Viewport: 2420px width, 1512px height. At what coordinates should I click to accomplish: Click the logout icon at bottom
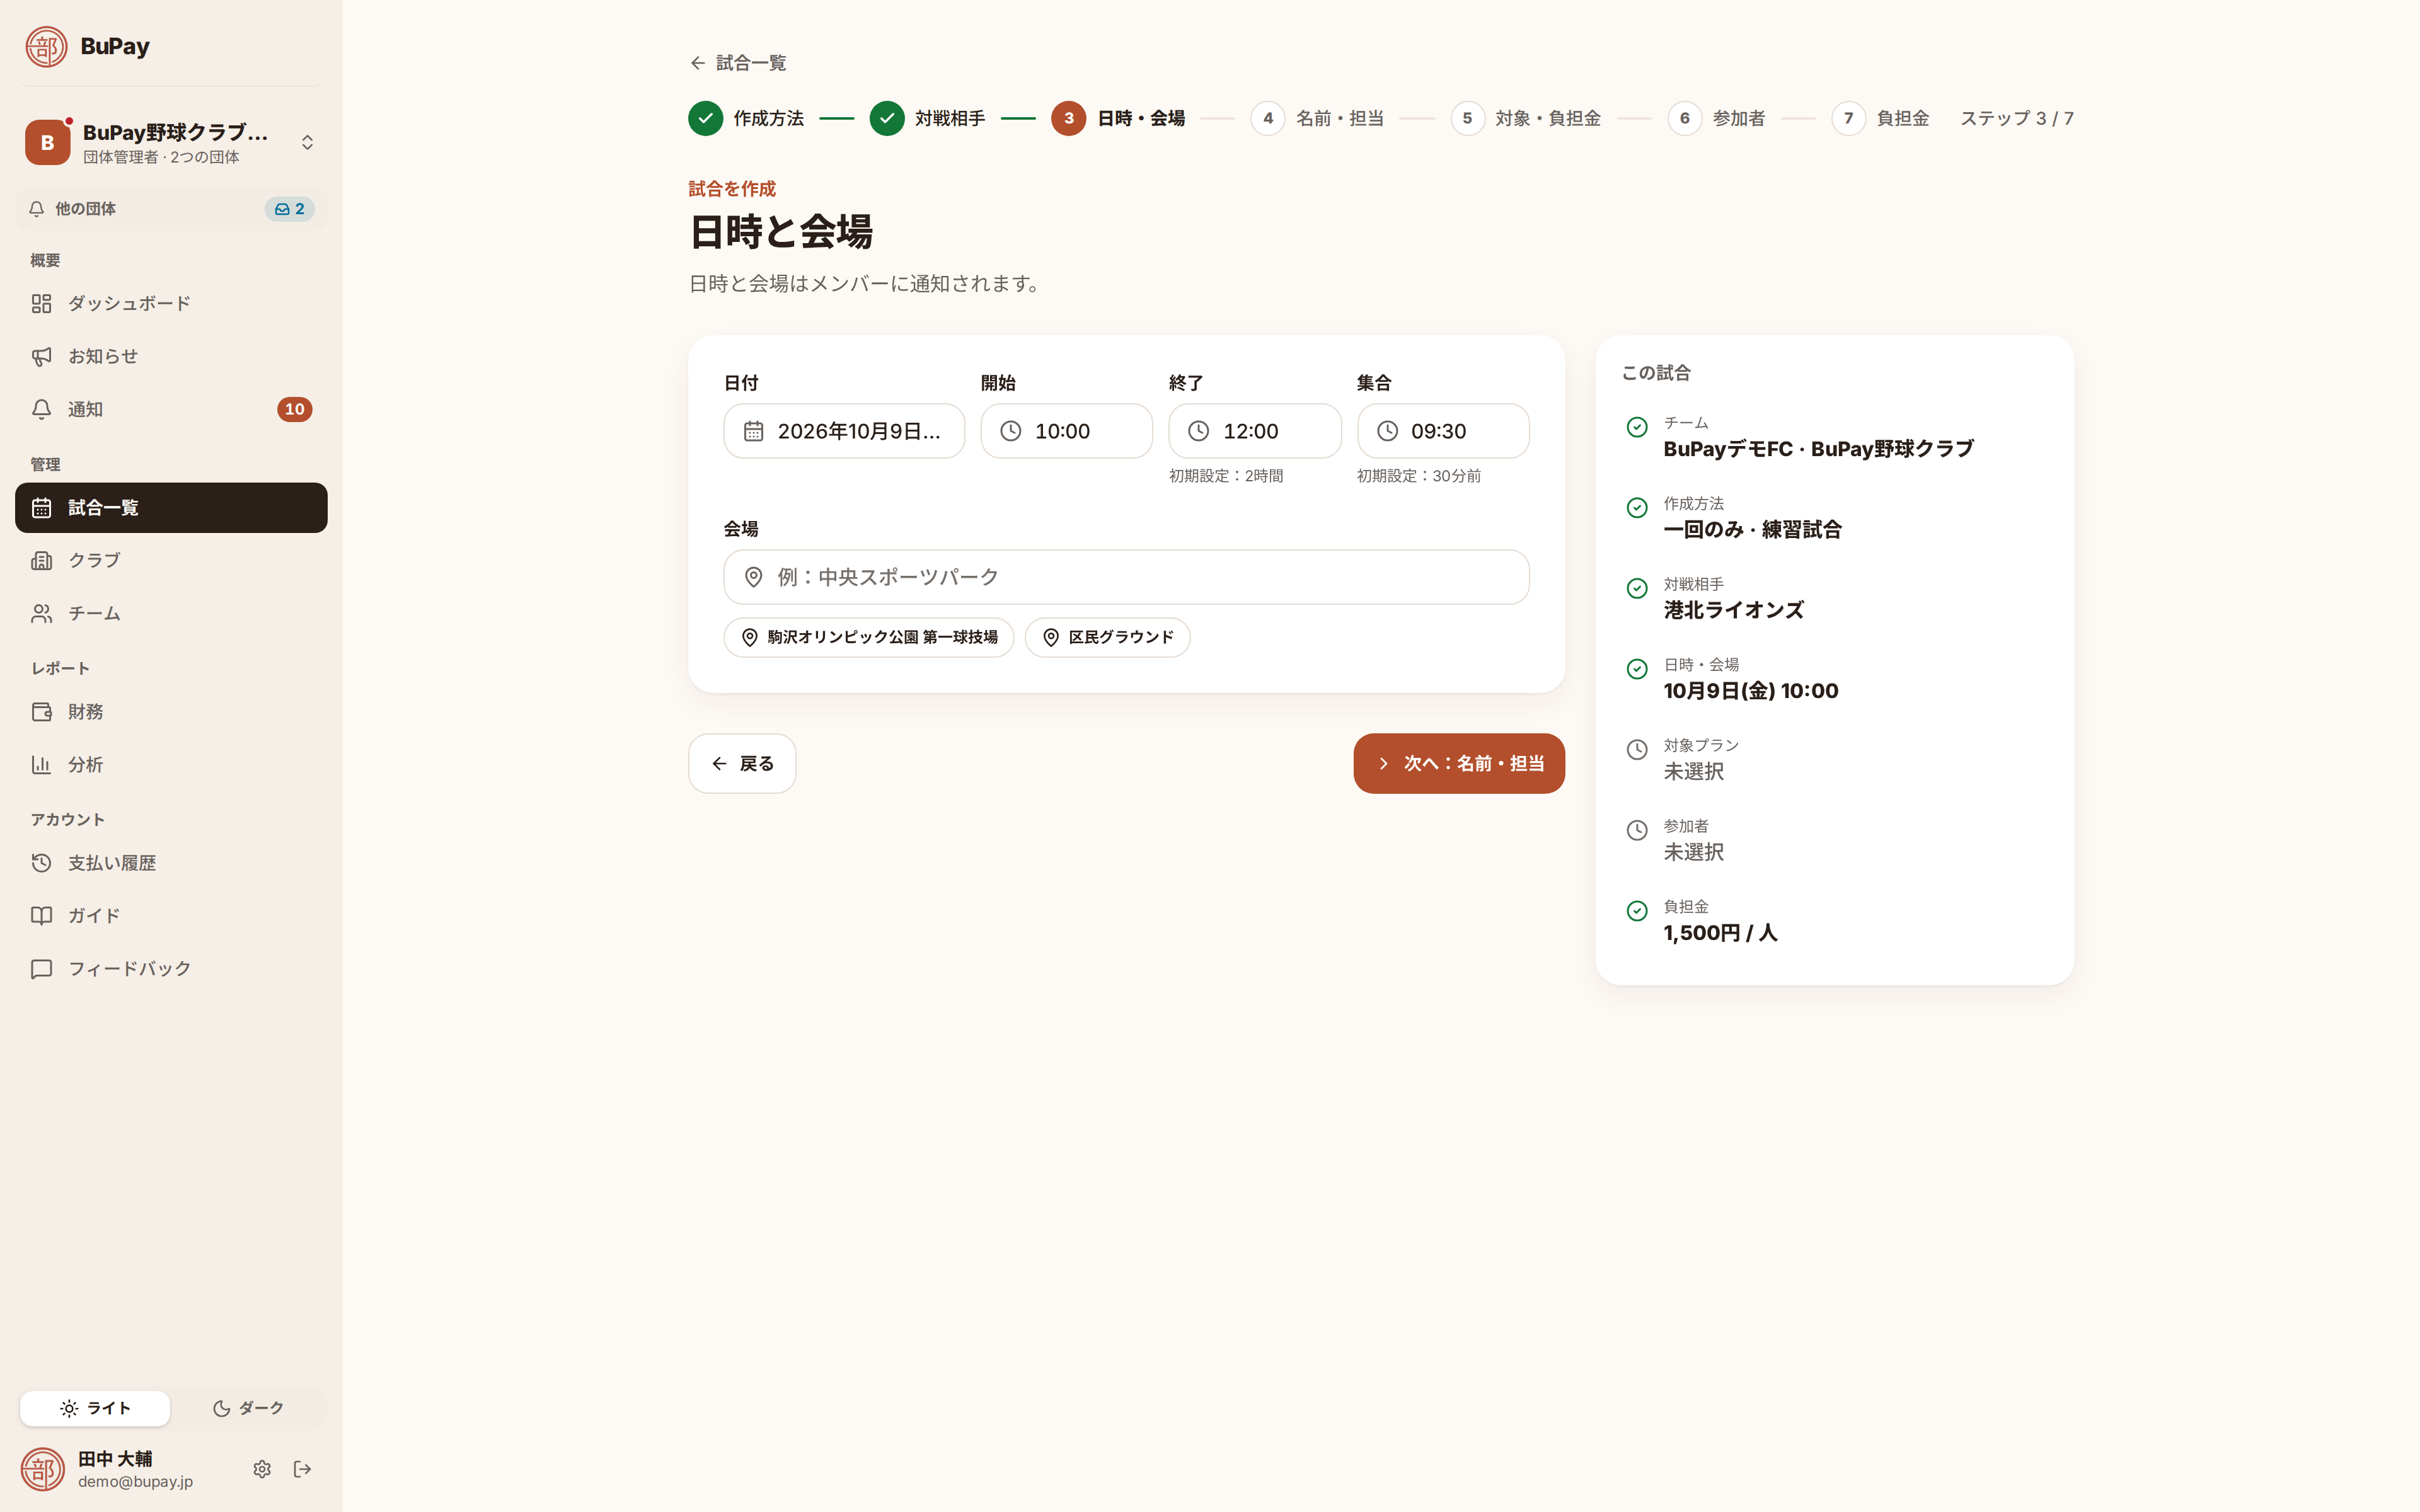click(303, 1469)
